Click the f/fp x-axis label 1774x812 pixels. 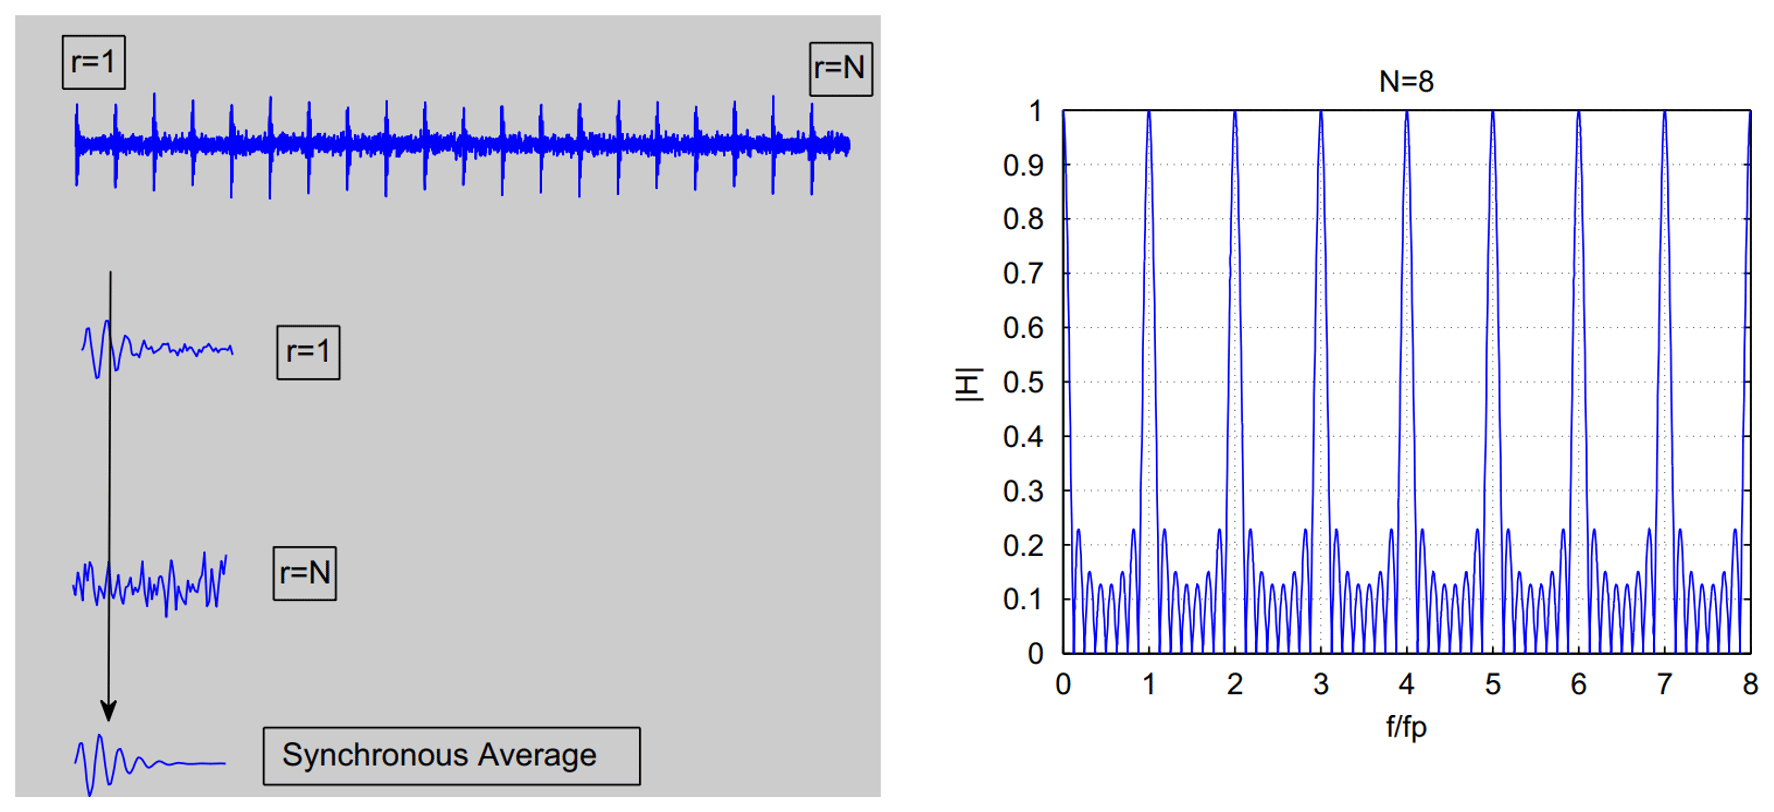[x=1405, y=726]
